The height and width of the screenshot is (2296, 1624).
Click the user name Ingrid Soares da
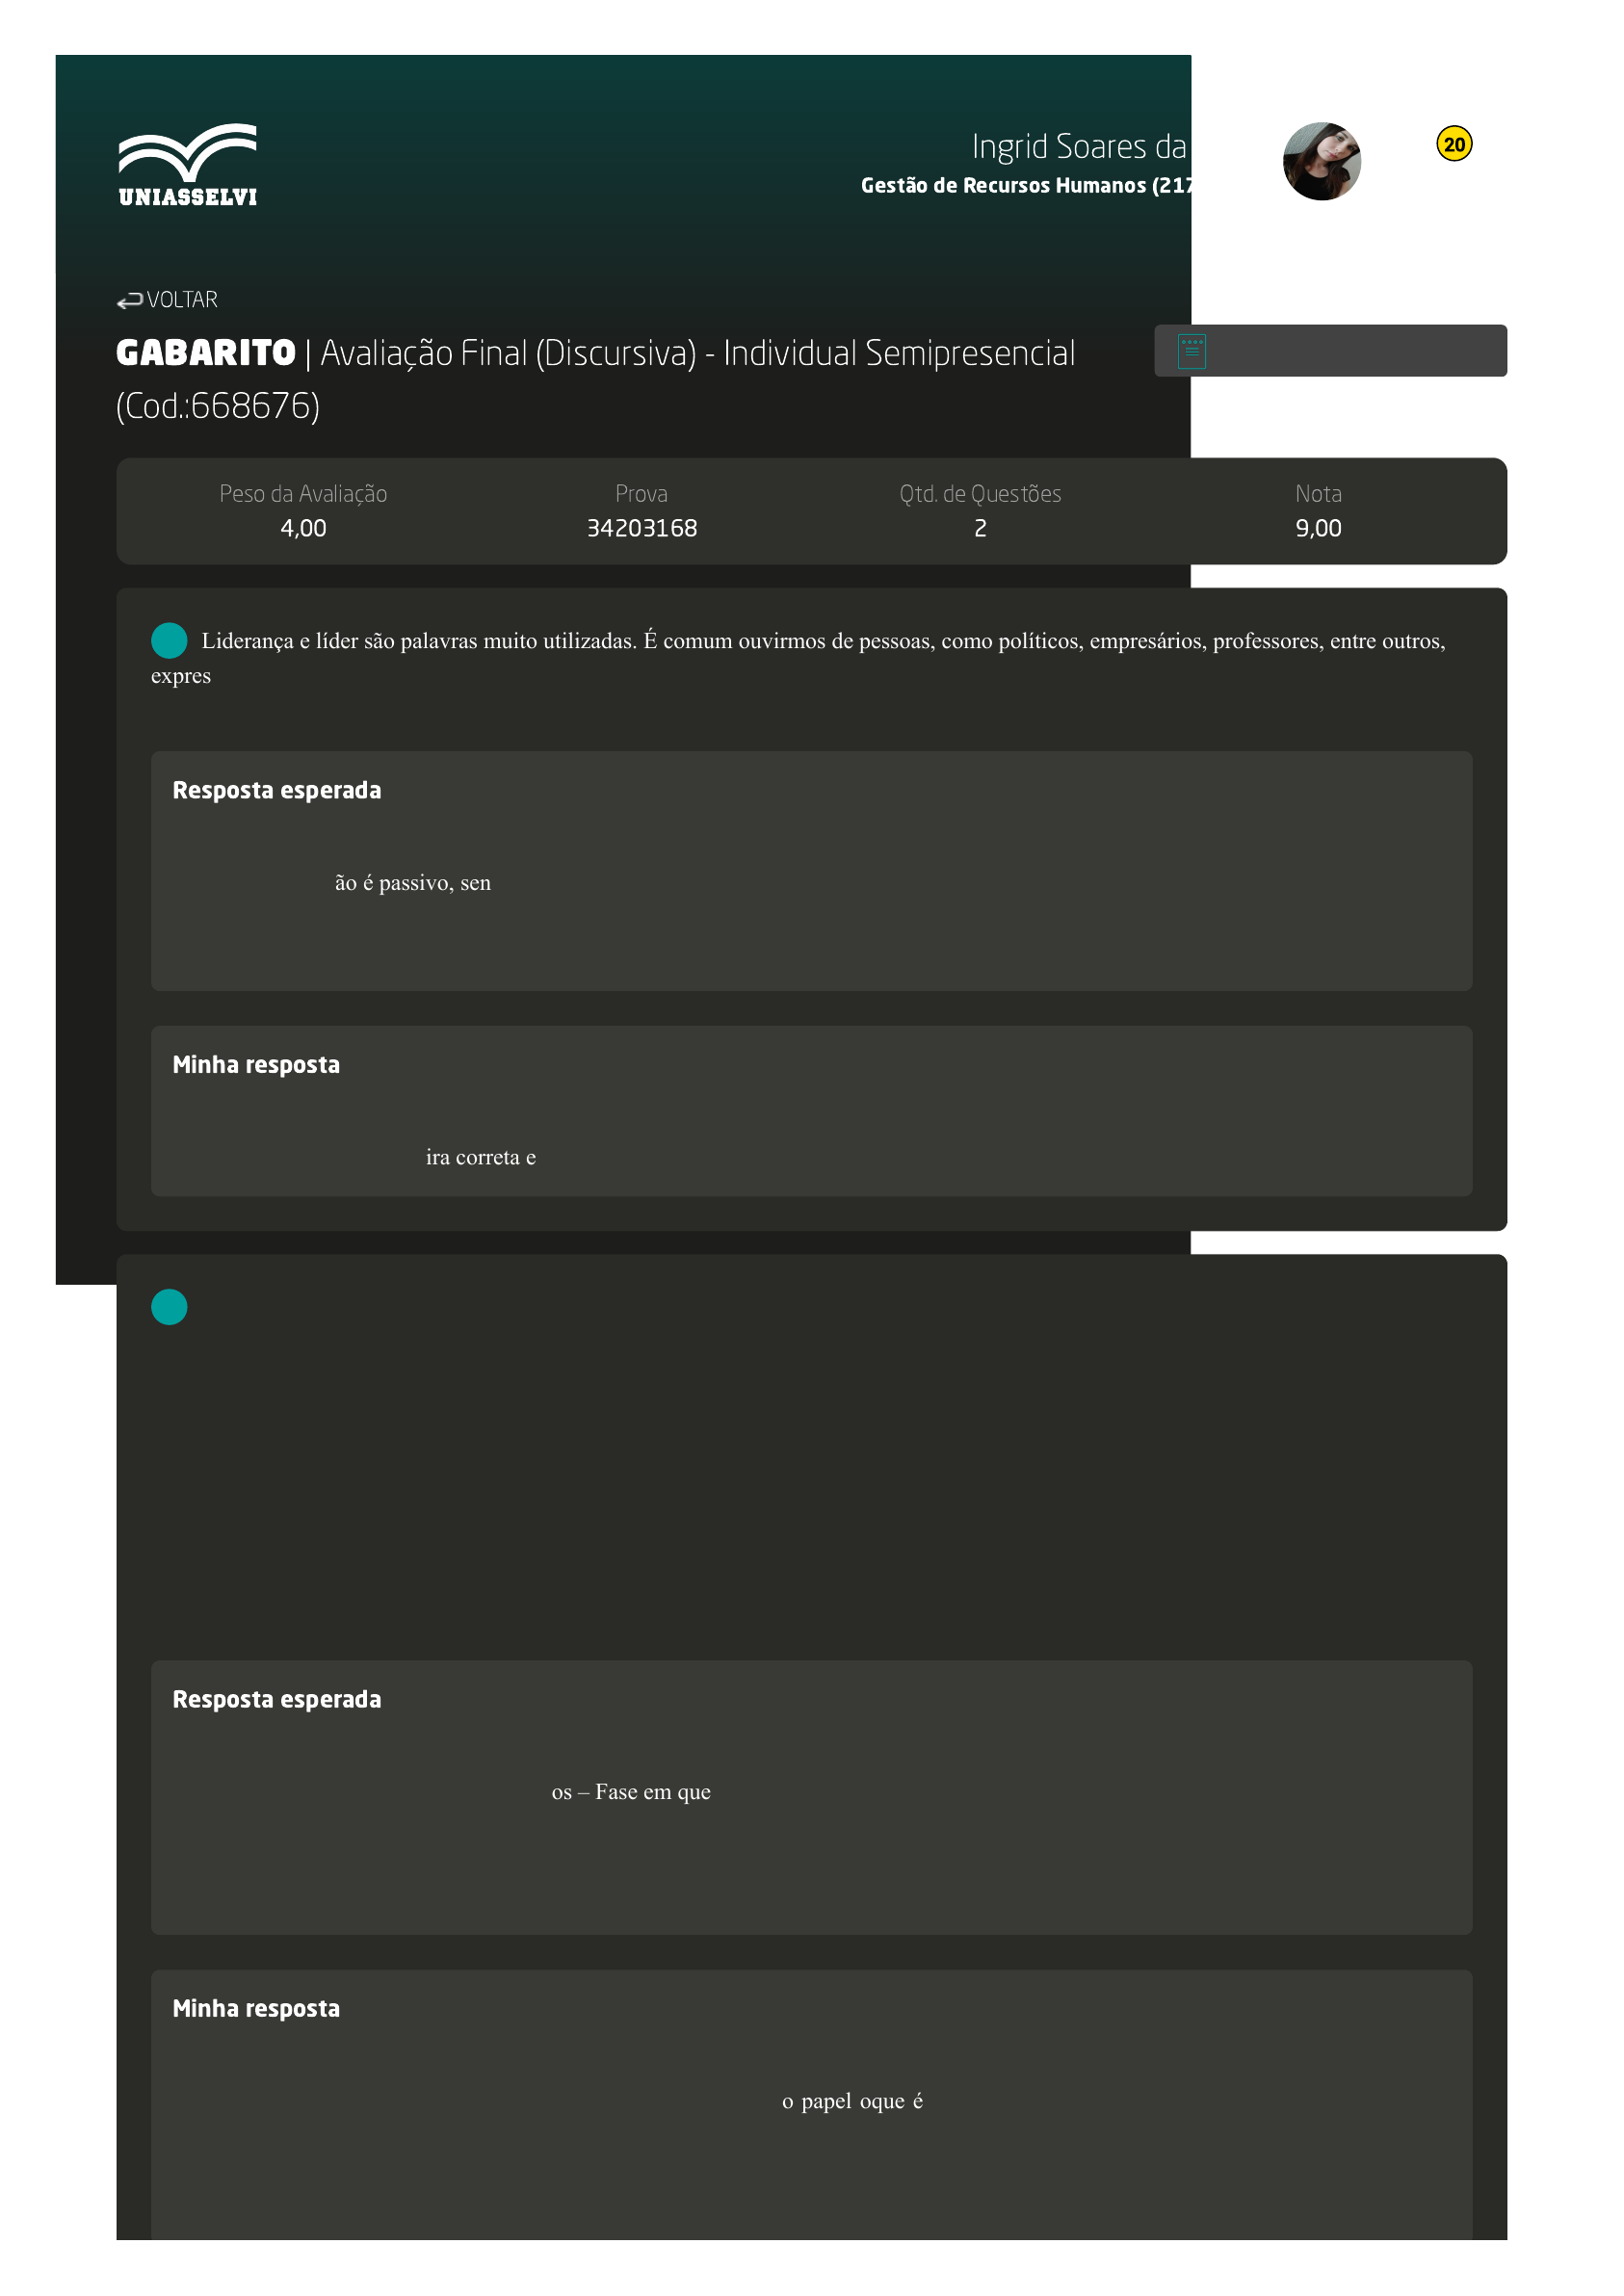pyautogui.click(x=1078, y=147)
